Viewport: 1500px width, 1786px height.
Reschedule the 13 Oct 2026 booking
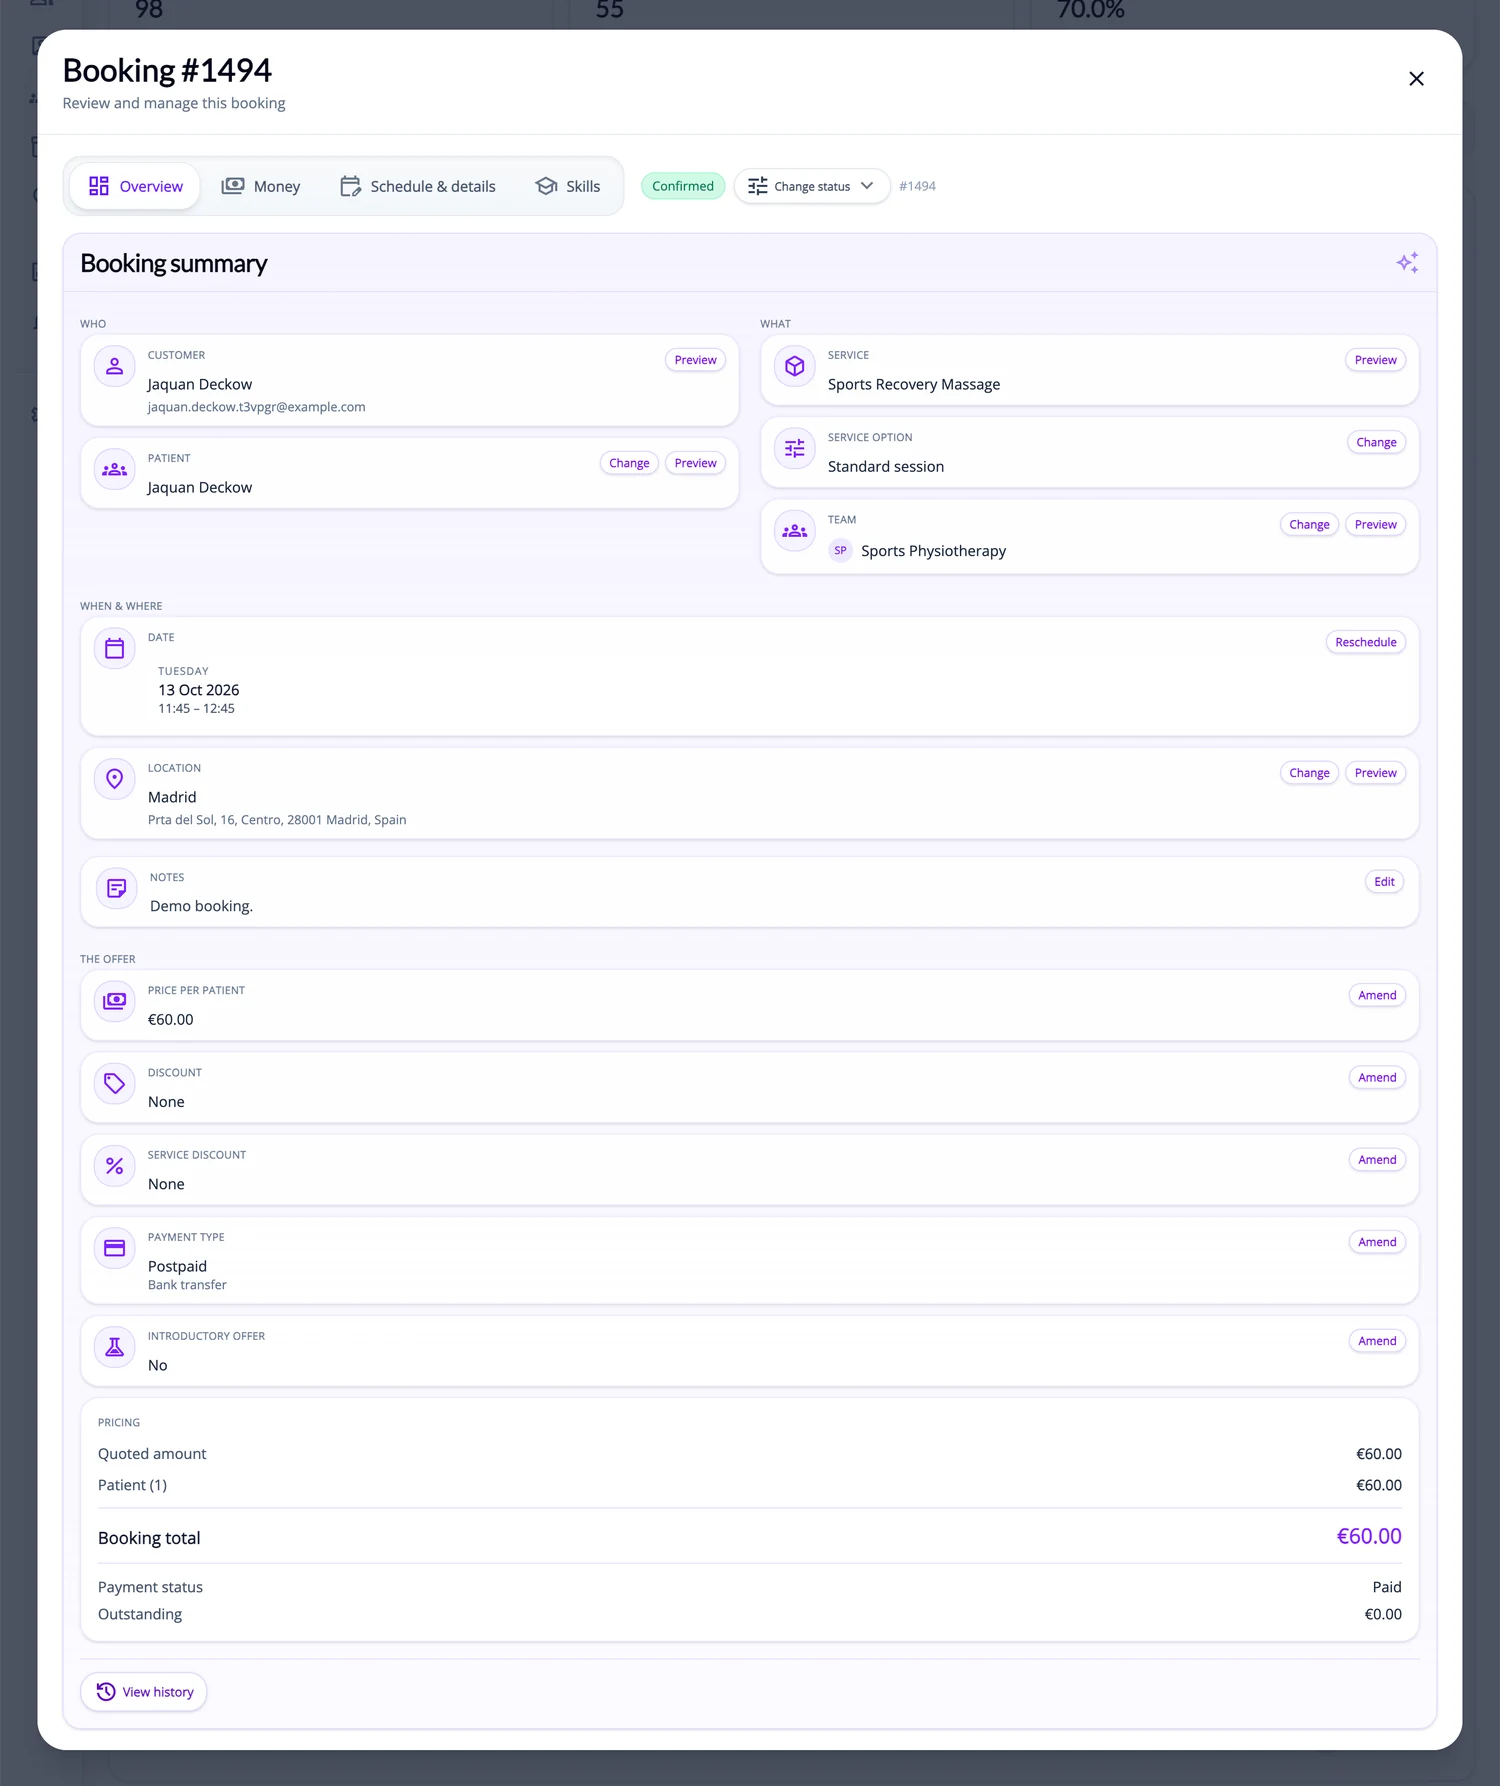pos(1366,642)
